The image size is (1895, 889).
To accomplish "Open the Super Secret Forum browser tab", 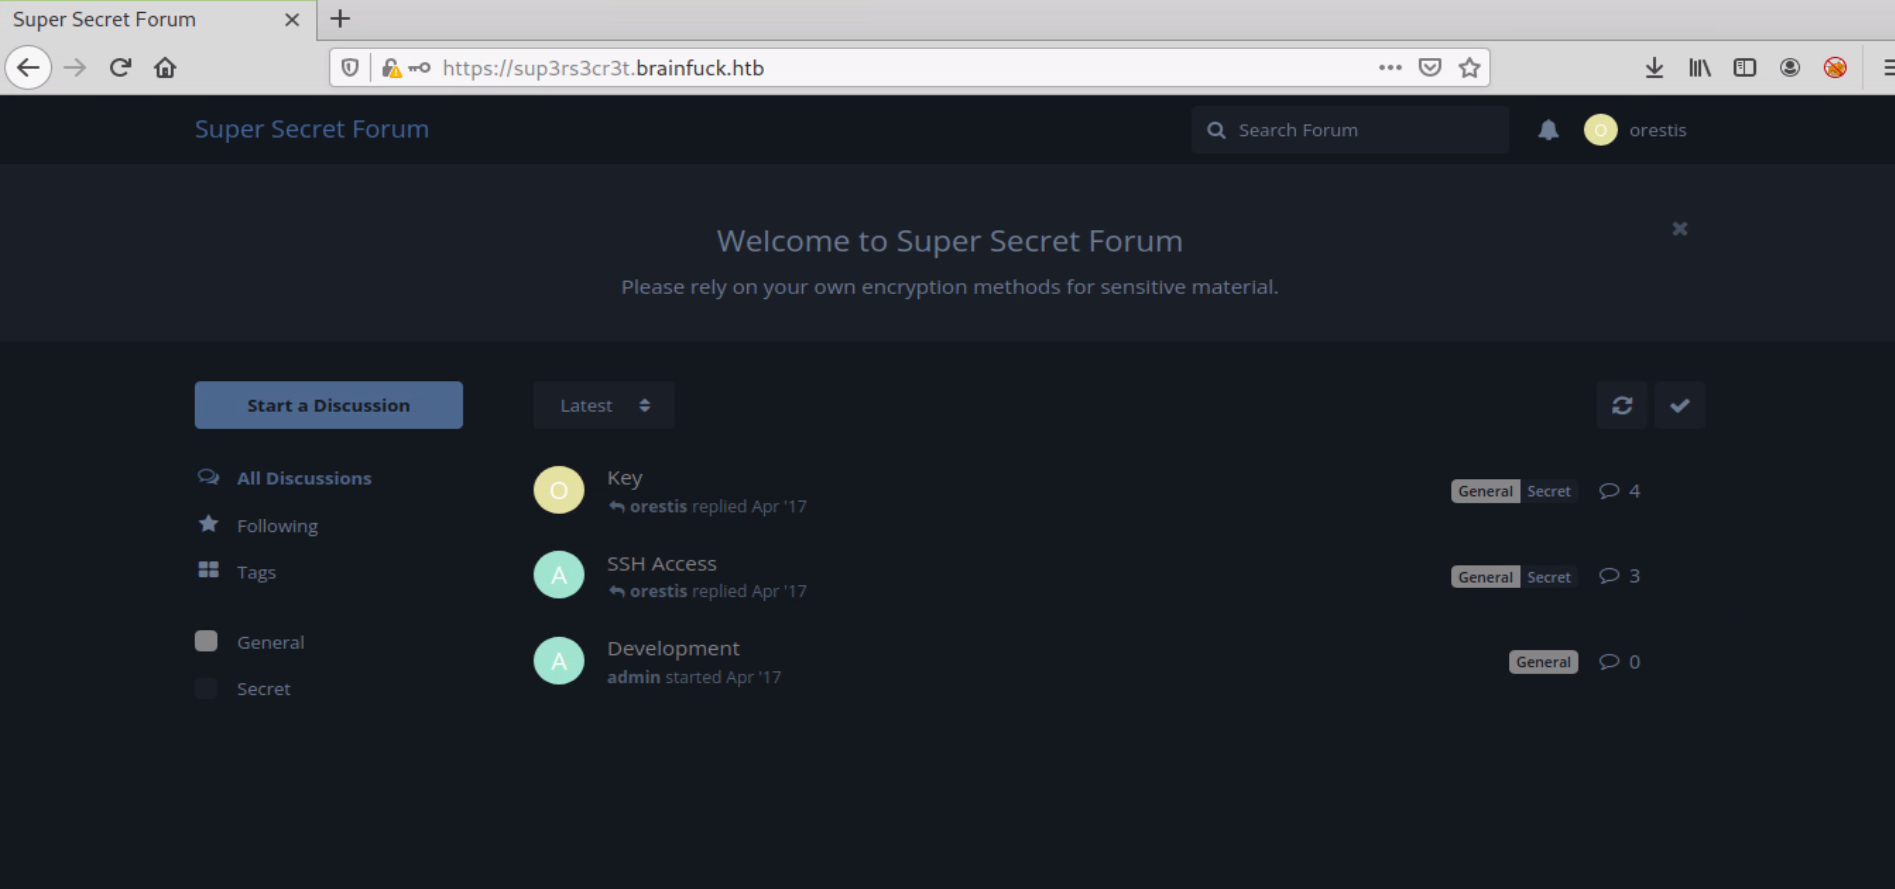I will pos(140,20).
